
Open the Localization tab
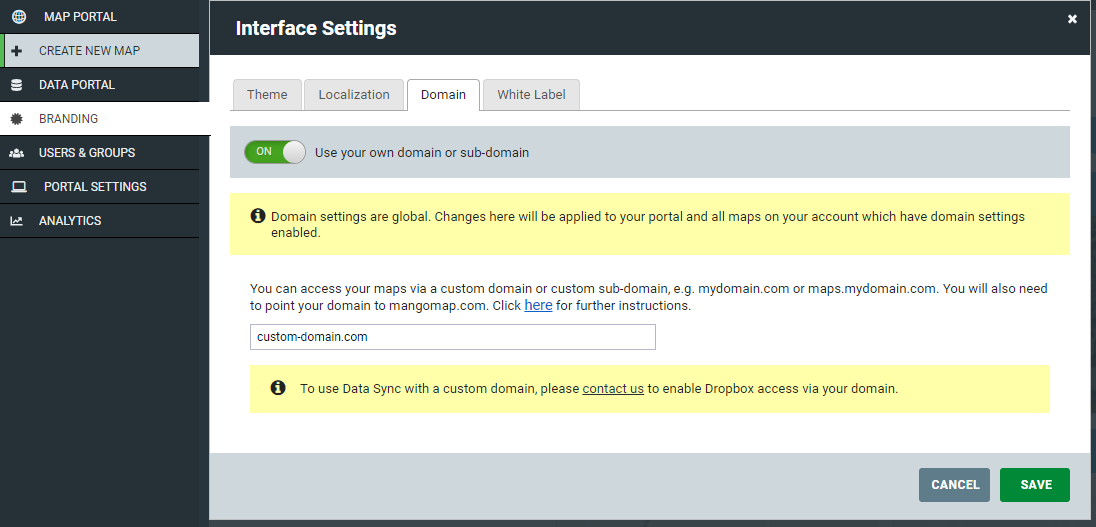[x=354, y=95]
